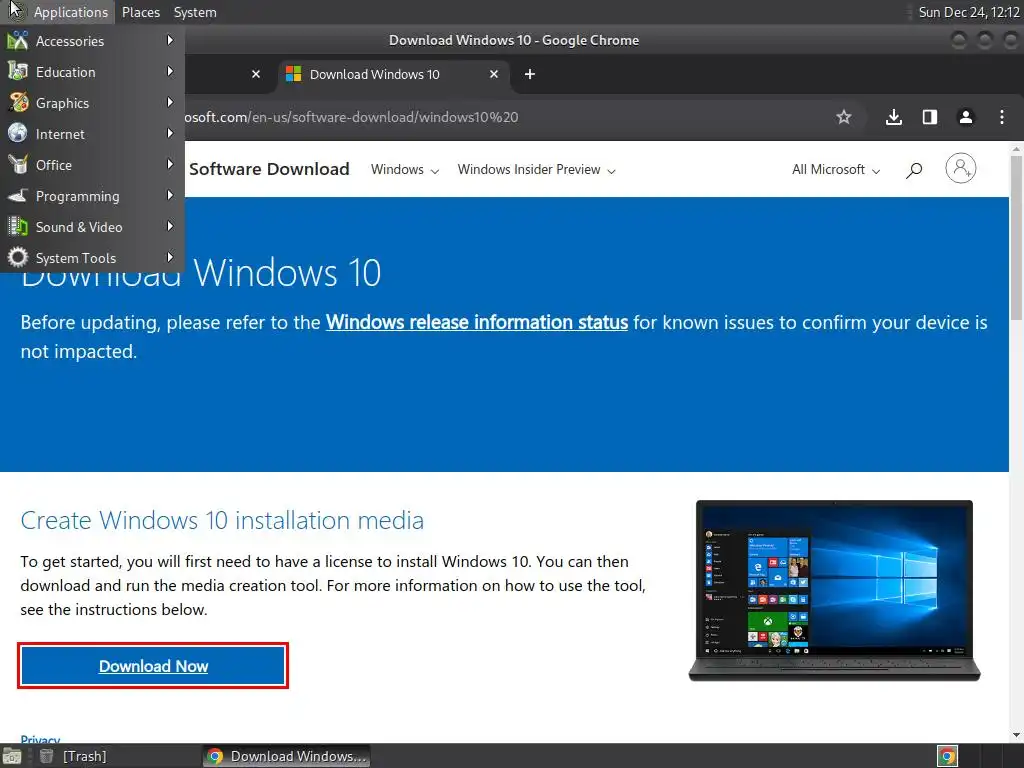Expand the Accessories submenu arrow
1024x768 pixels.
pyautogui.click(x=170, y=40)
